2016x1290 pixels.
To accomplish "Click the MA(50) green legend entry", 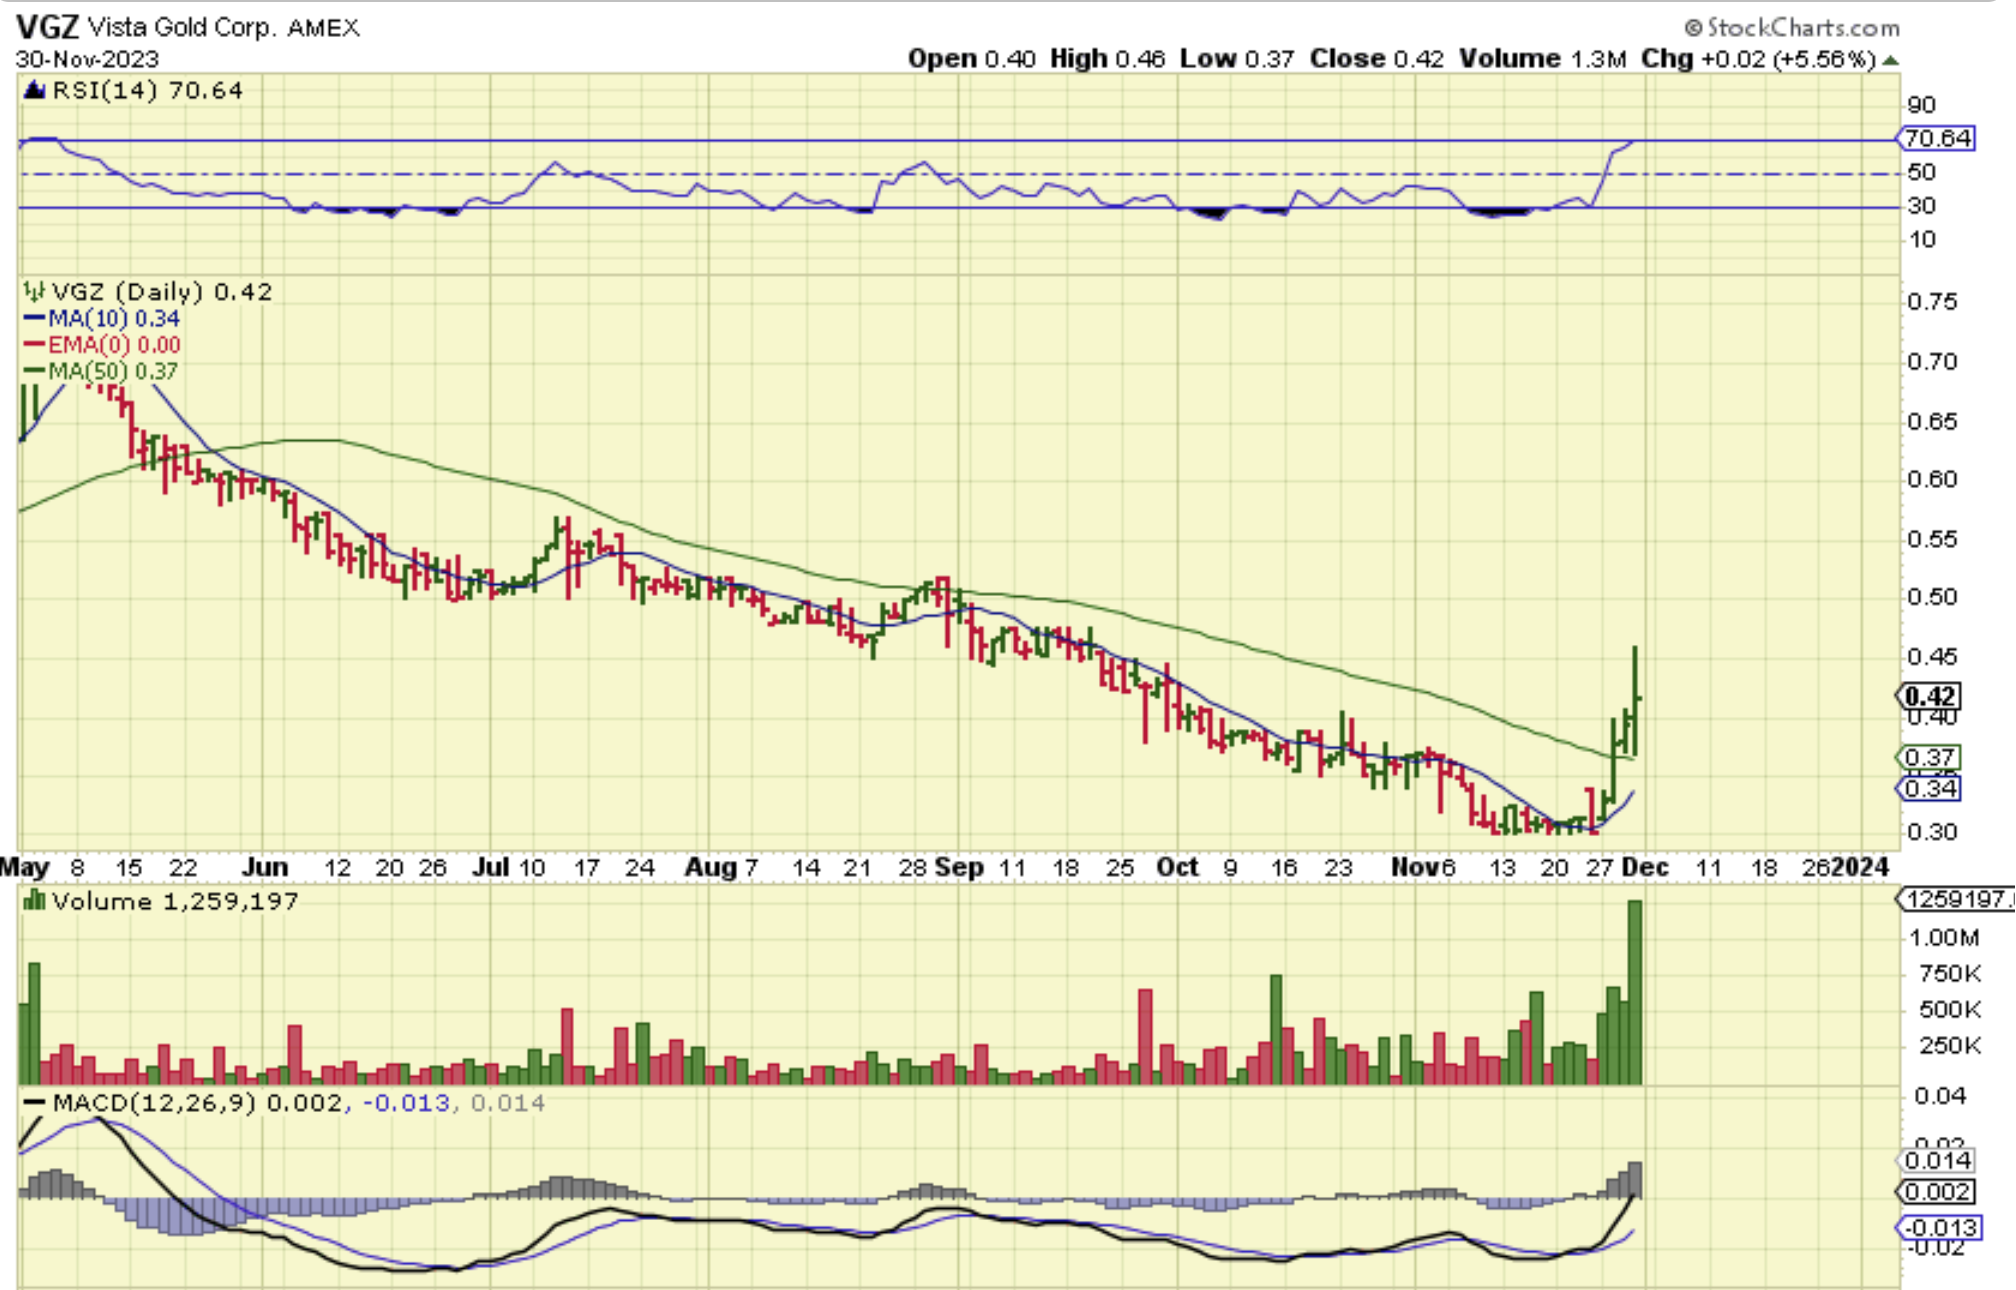I will 100,371.
